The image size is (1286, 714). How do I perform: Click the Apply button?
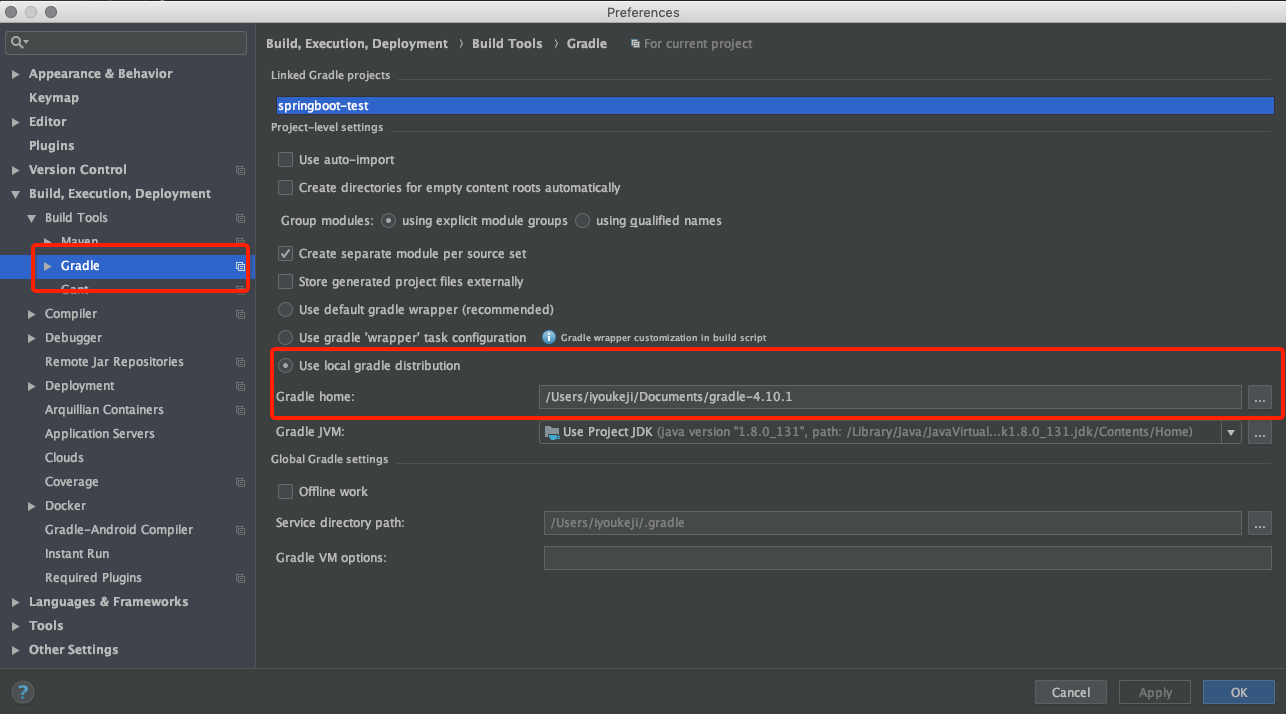pyautogui.click(x=1154, y=691)
